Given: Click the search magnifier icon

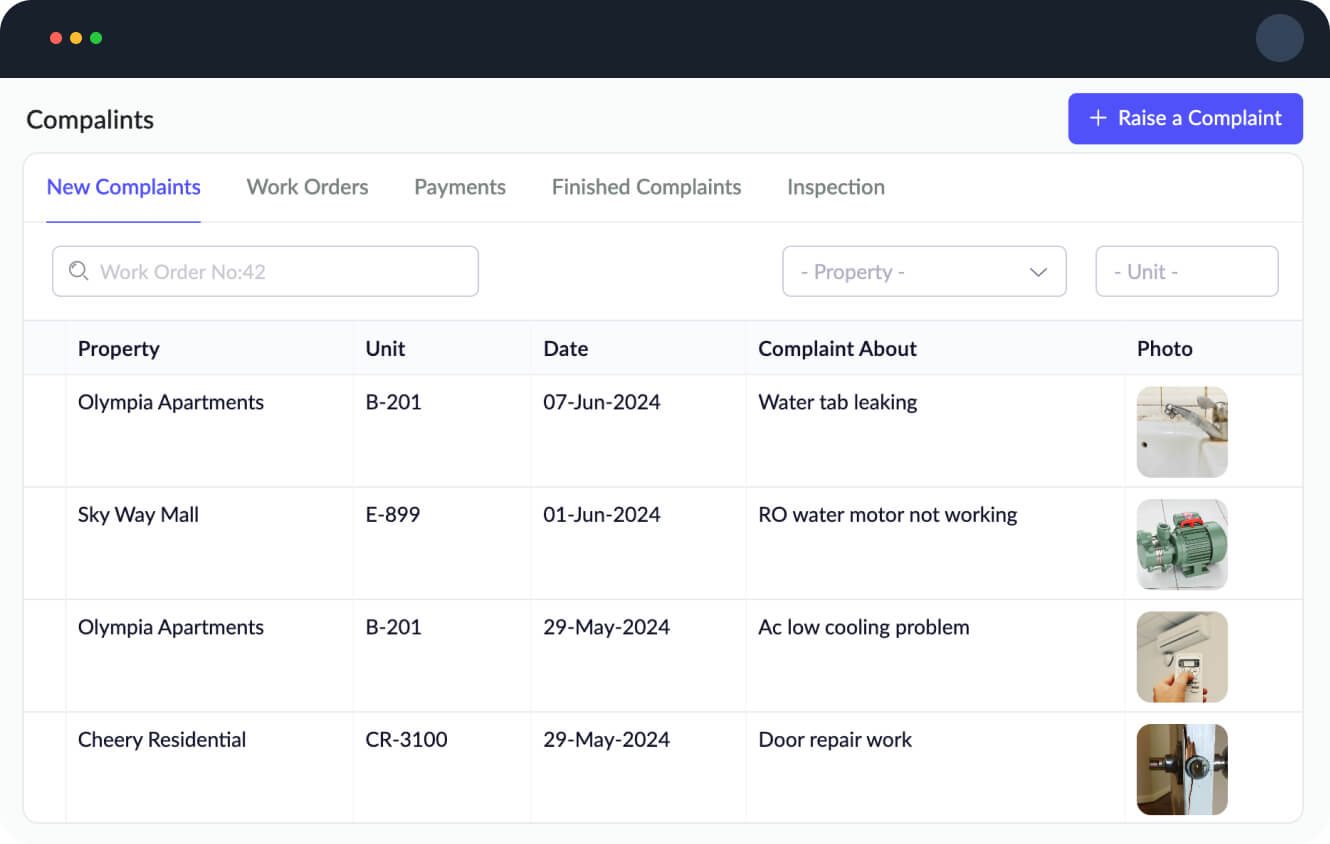Looking at the screenshot, I should (x=79, y=271).
